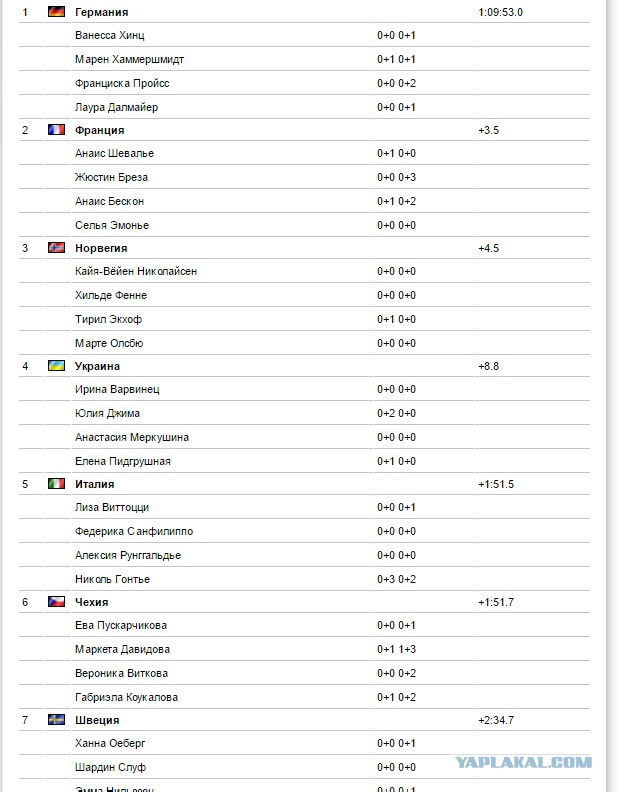This screenshot has height=792, width=618.
Task: Select team name Германия
Action: (x=101, y=12)
